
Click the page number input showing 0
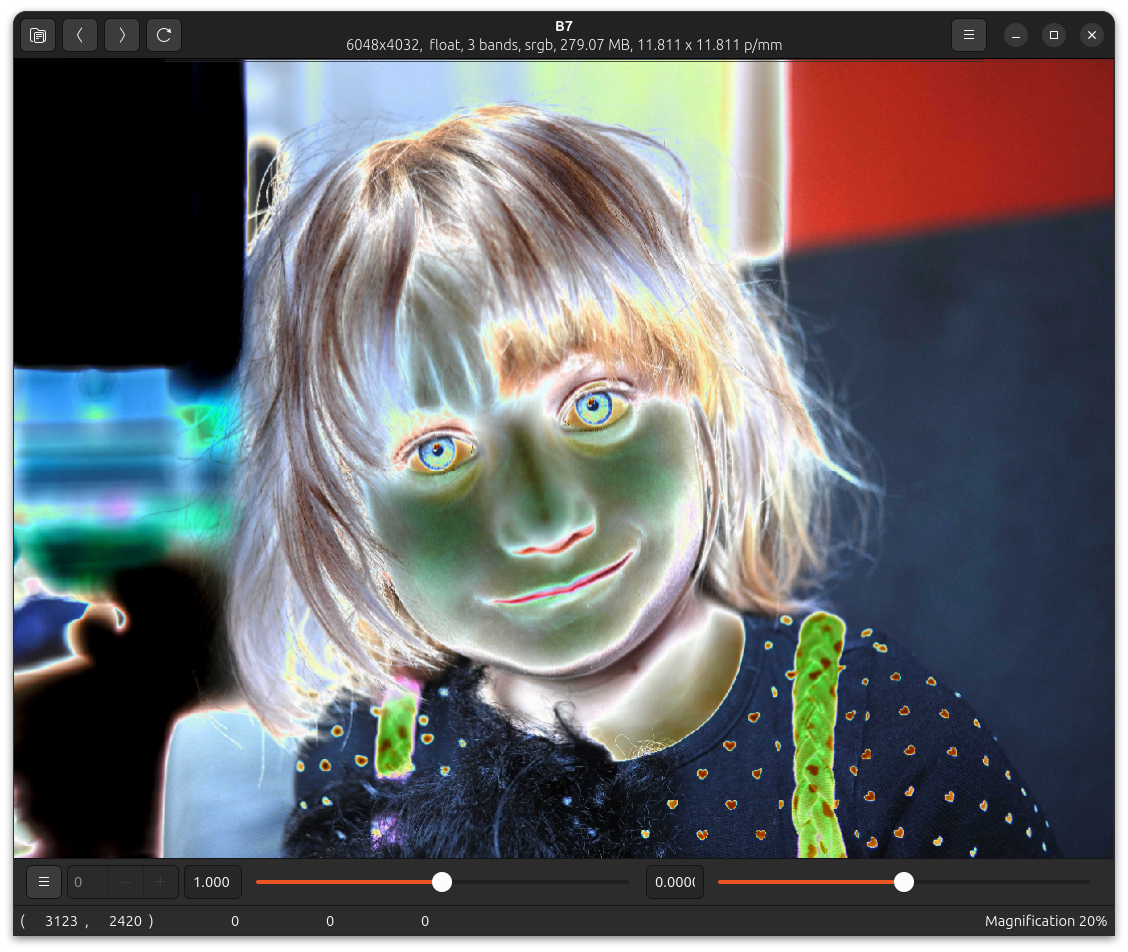(x=88, y=882)
